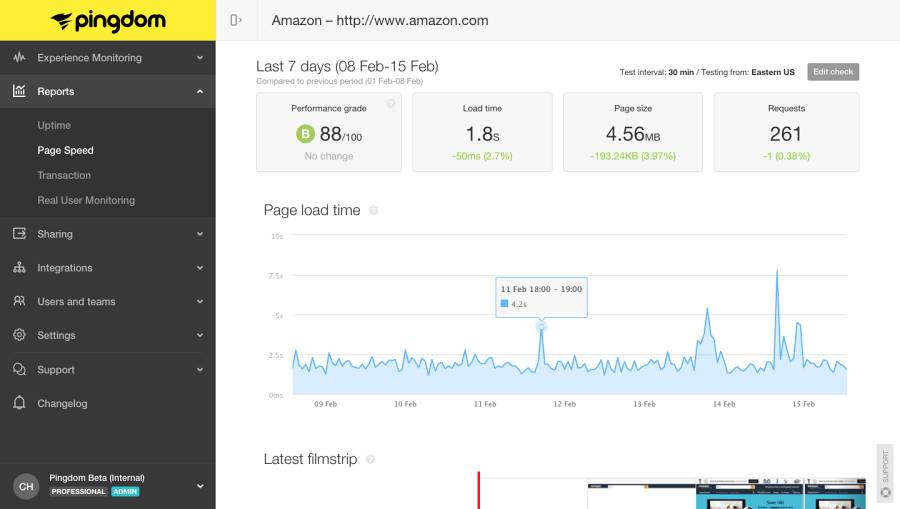The width and height of the screenshot is (900, 509).
Task: Expand the Experience Monitoring menu chevron
Action: point(200,57)
